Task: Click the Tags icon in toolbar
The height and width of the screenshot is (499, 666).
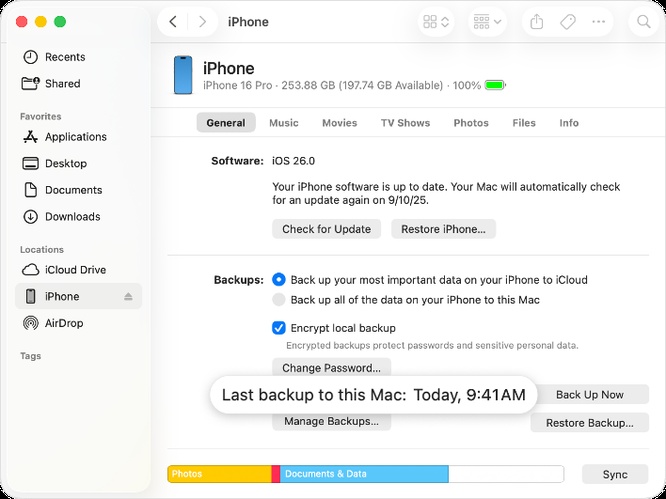Action: [568, 22]
